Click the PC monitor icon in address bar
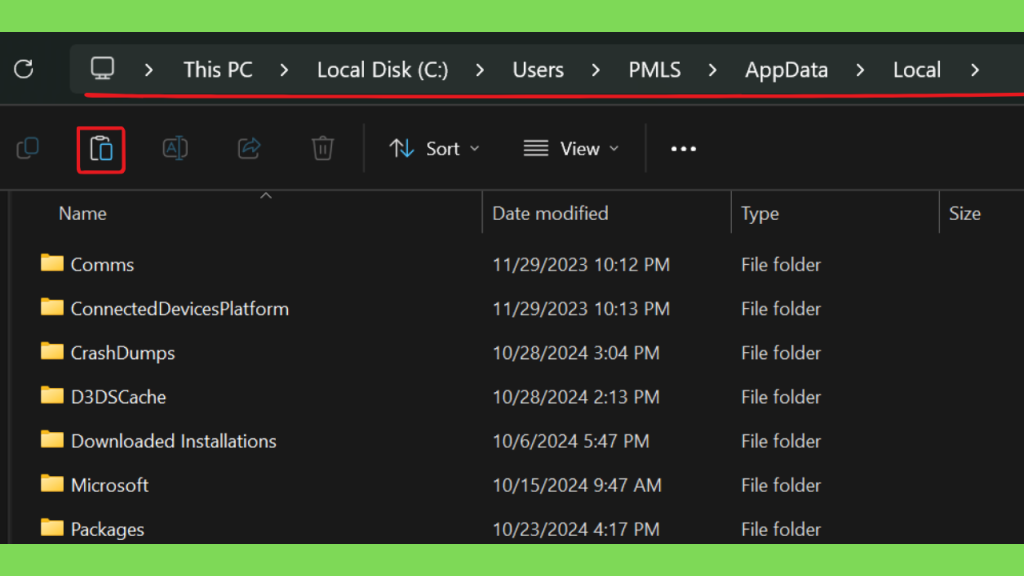Viewport: 1024px width, 576px height. click(103, 69)
